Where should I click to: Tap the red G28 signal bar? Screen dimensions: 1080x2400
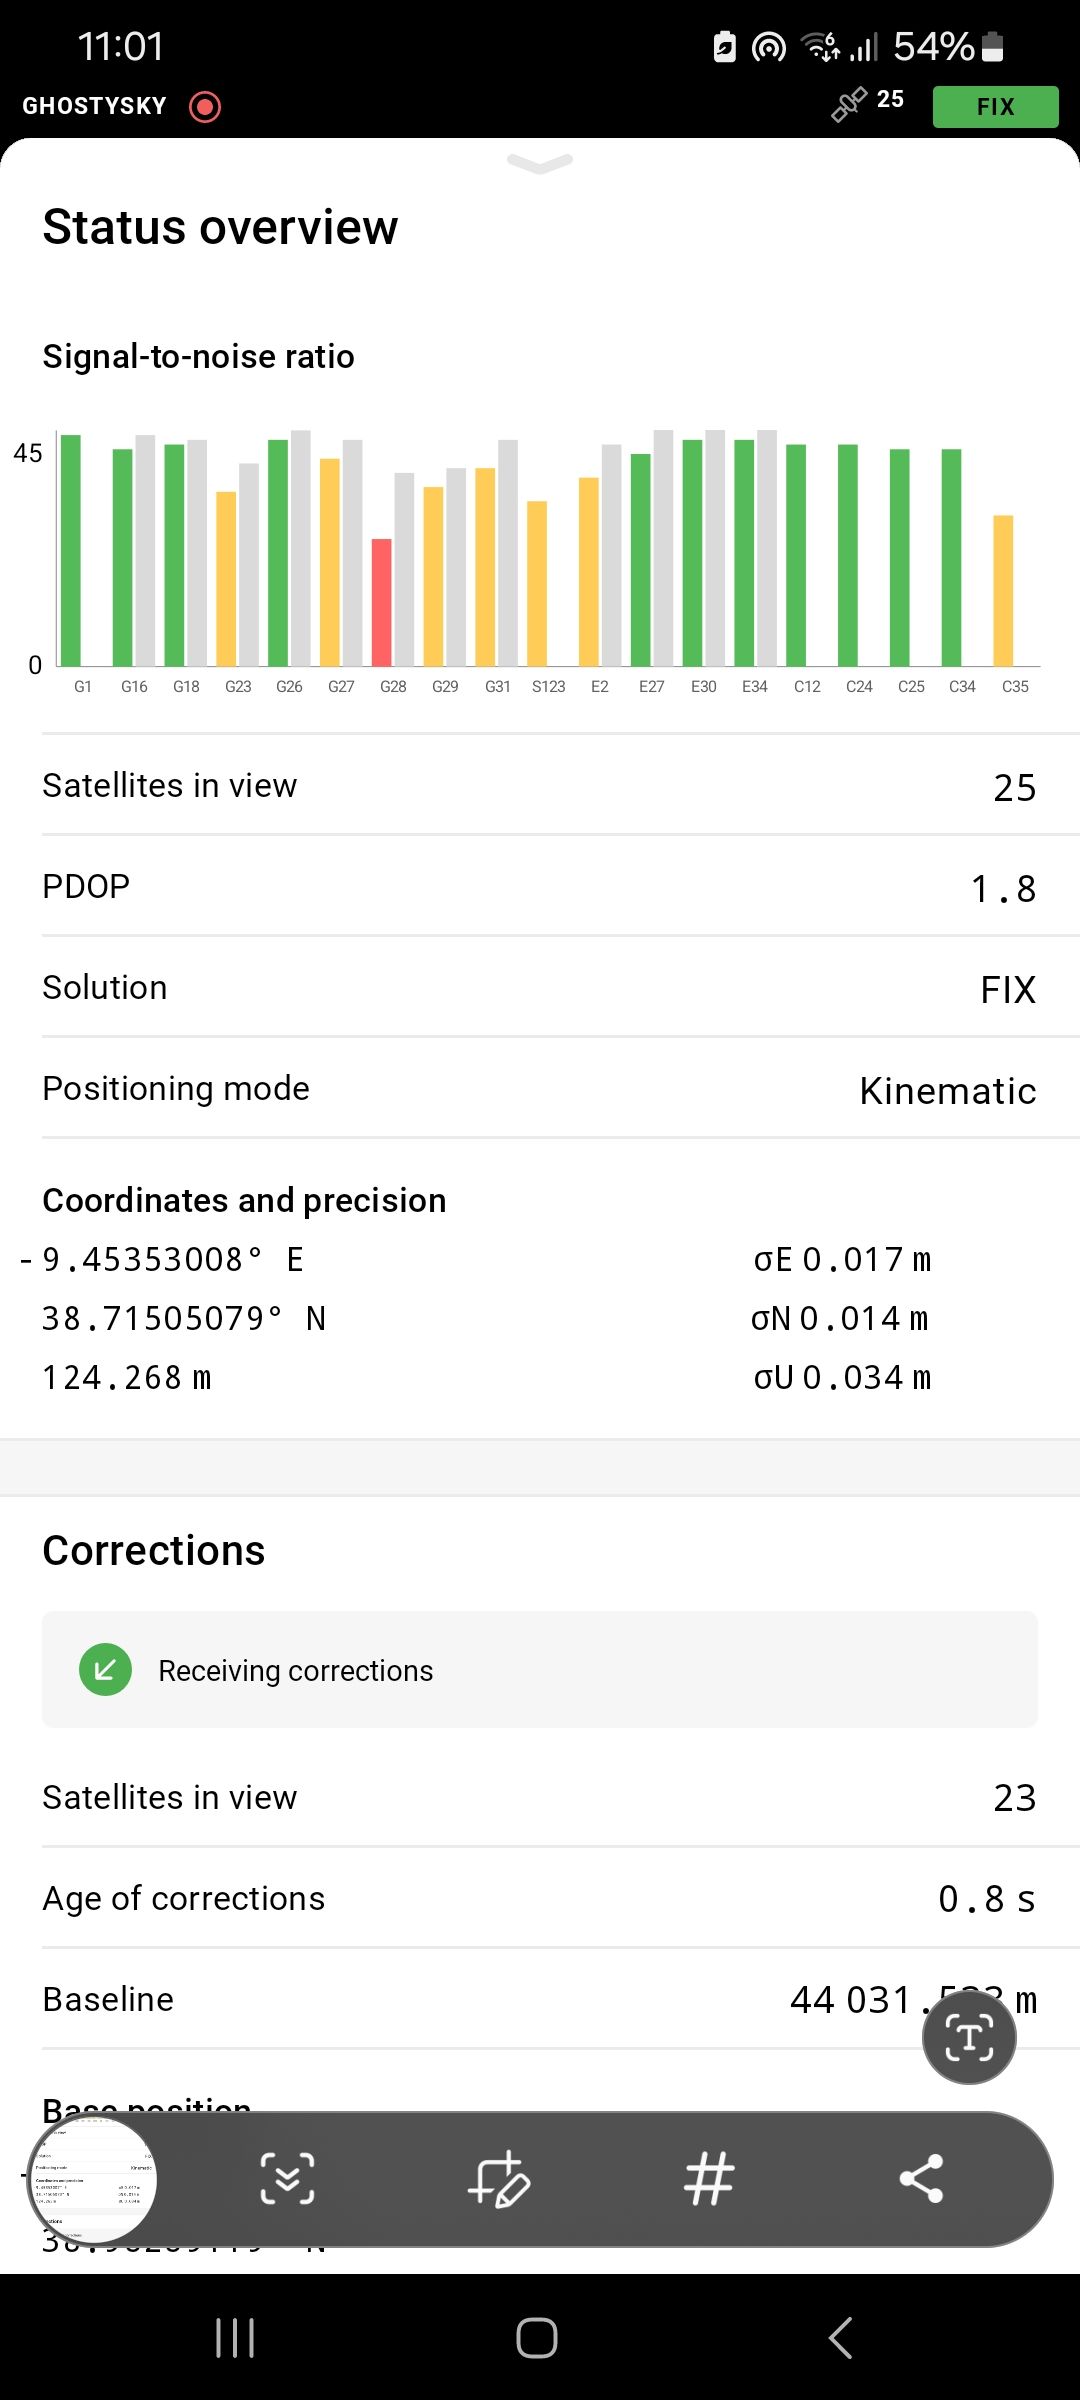[x=382, y=602]
